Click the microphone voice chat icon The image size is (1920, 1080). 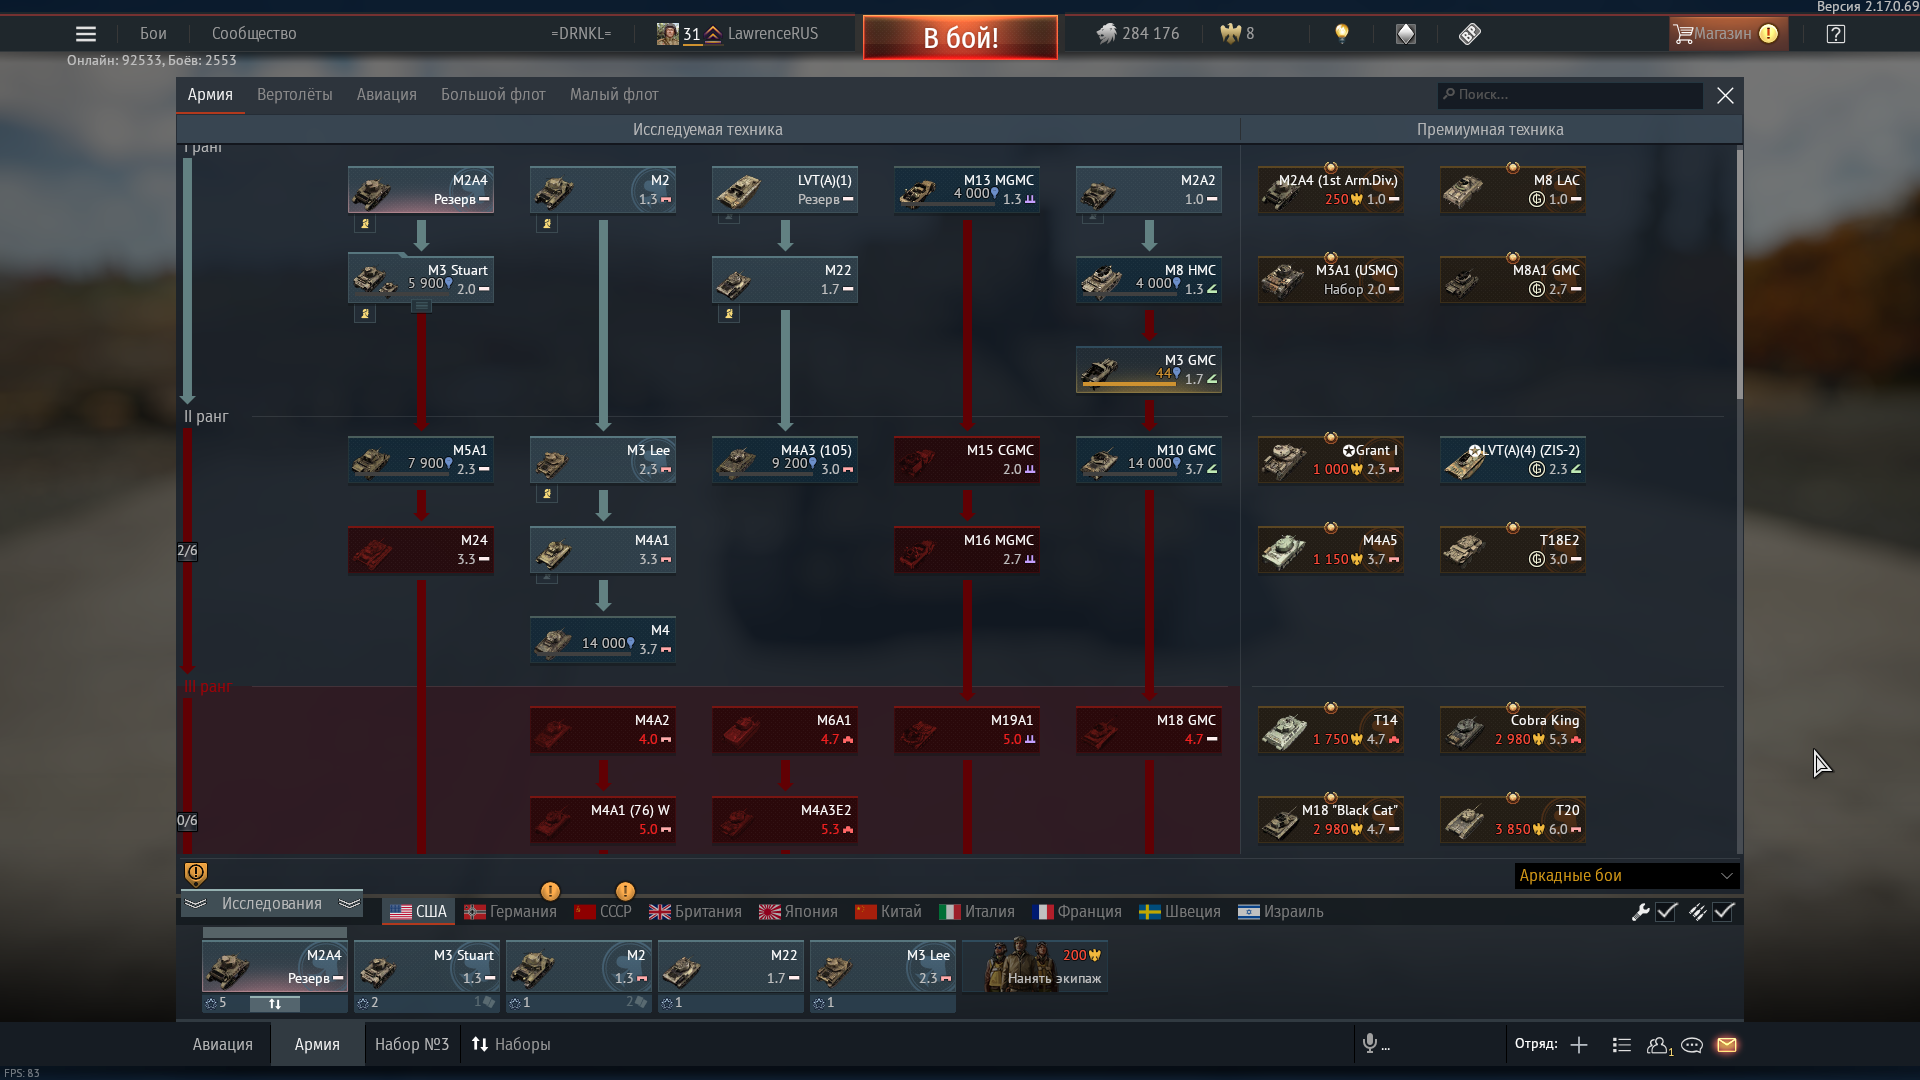coord(1370,1044)
